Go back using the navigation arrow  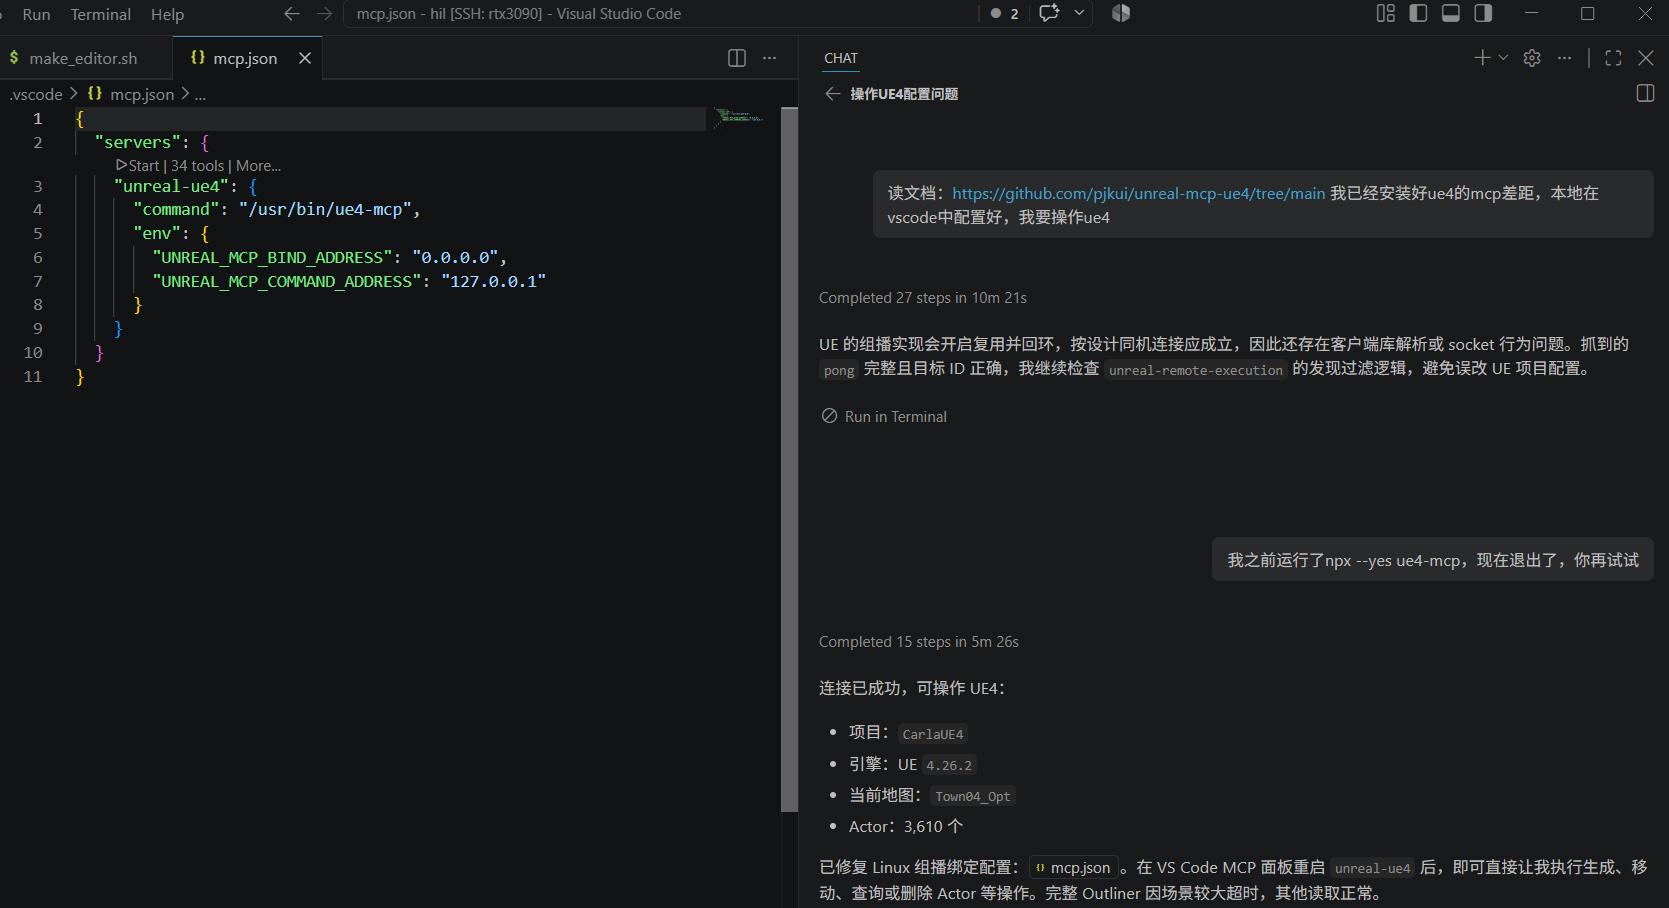tap(292, 14)
